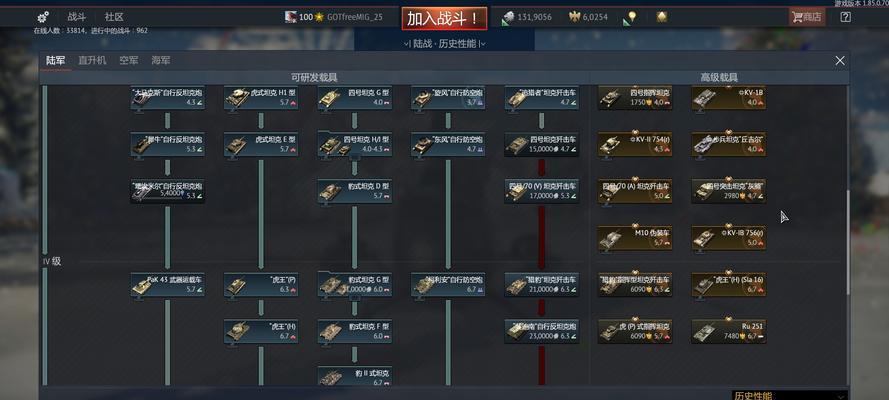Click the help question mark icon
Screen dimensions: 889x400
pyautogui.click(x=845, y=17)
